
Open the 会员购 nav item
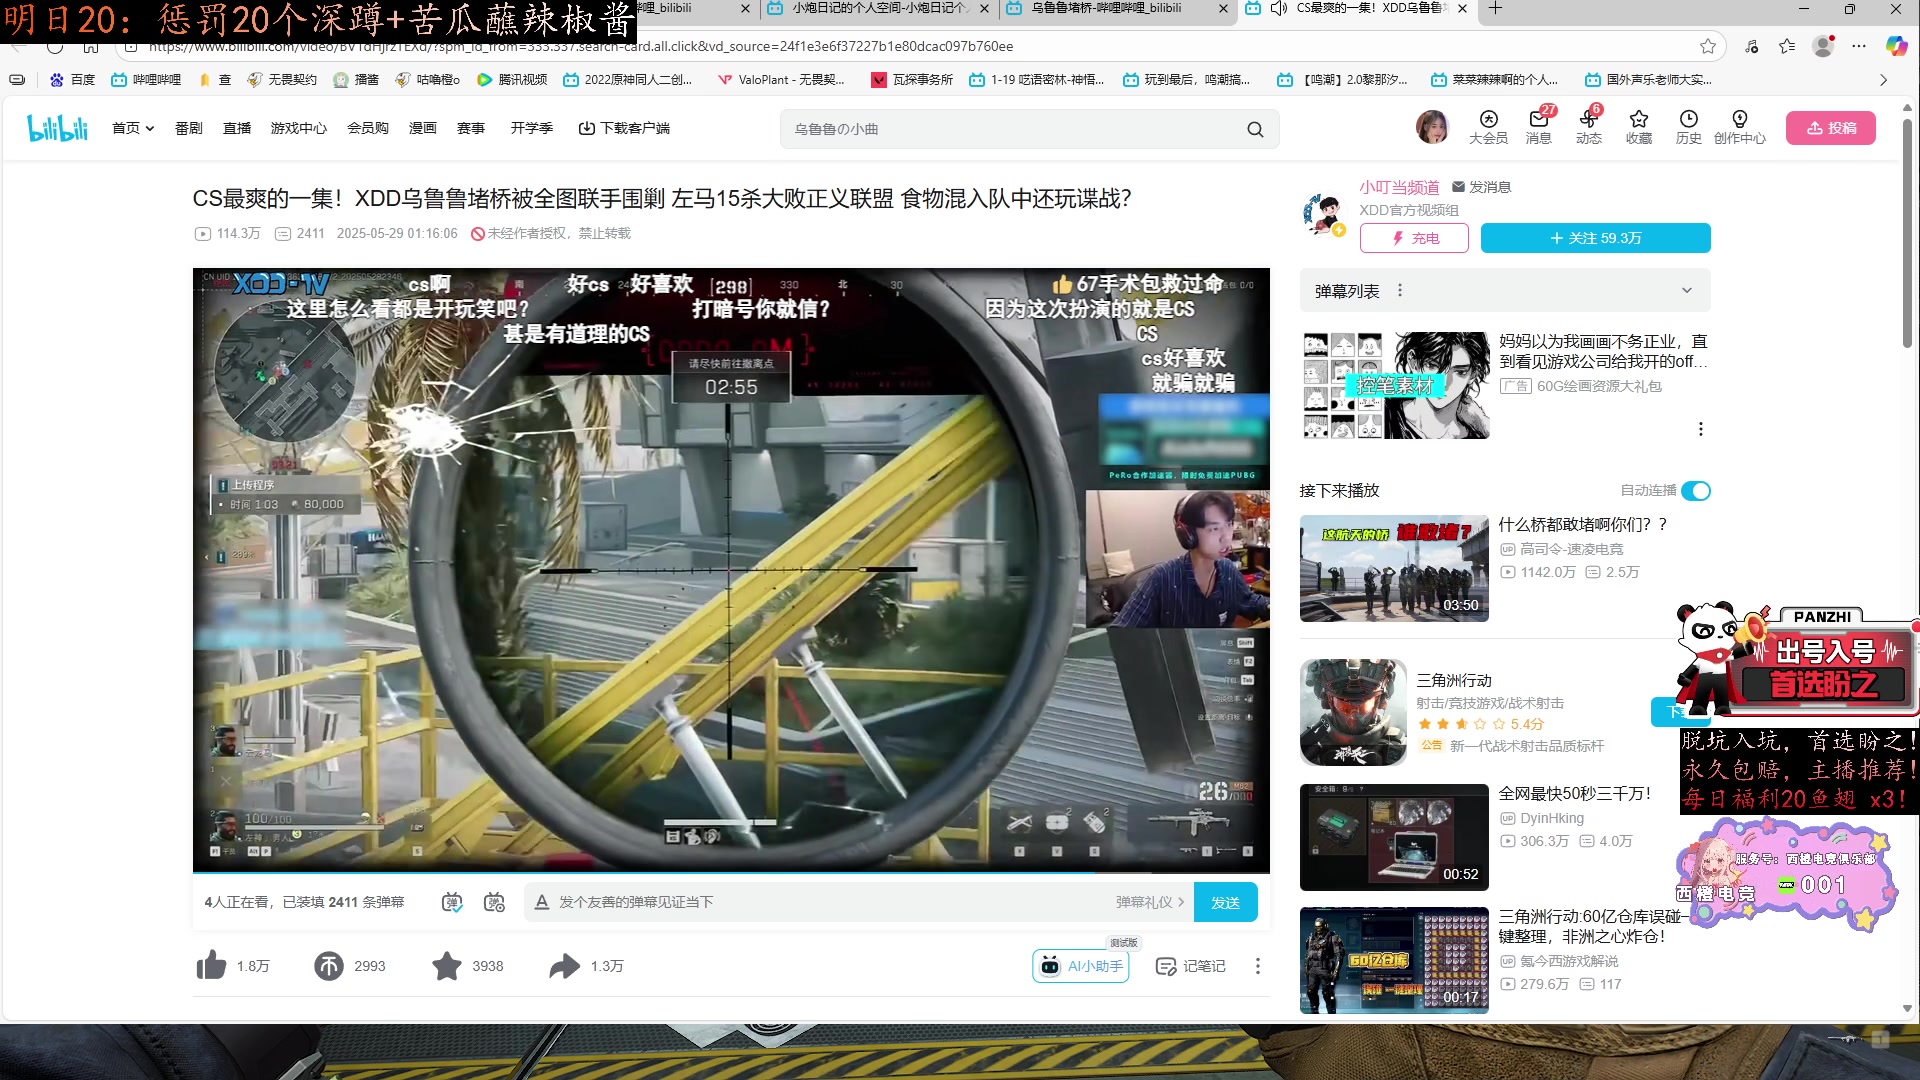(368, 128)
